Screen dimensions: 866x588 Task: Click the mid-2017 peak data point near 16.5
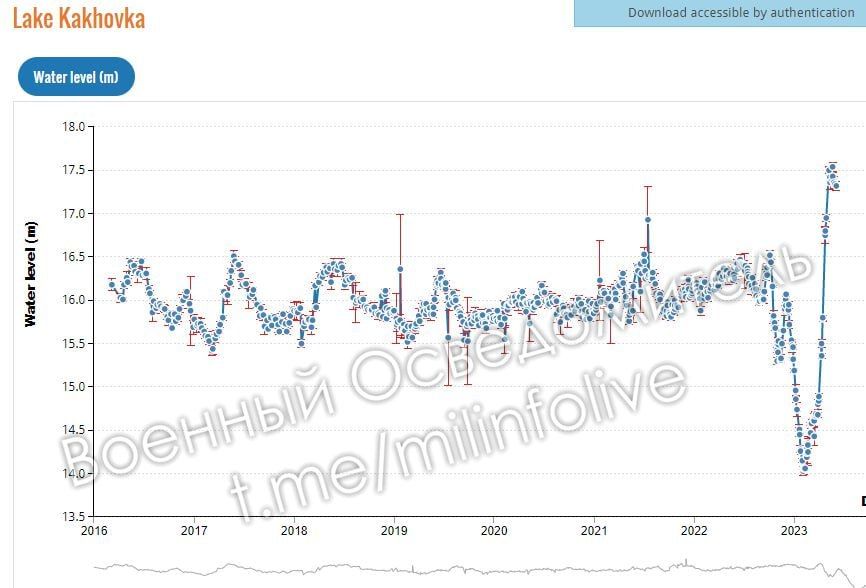pos(234,257)
